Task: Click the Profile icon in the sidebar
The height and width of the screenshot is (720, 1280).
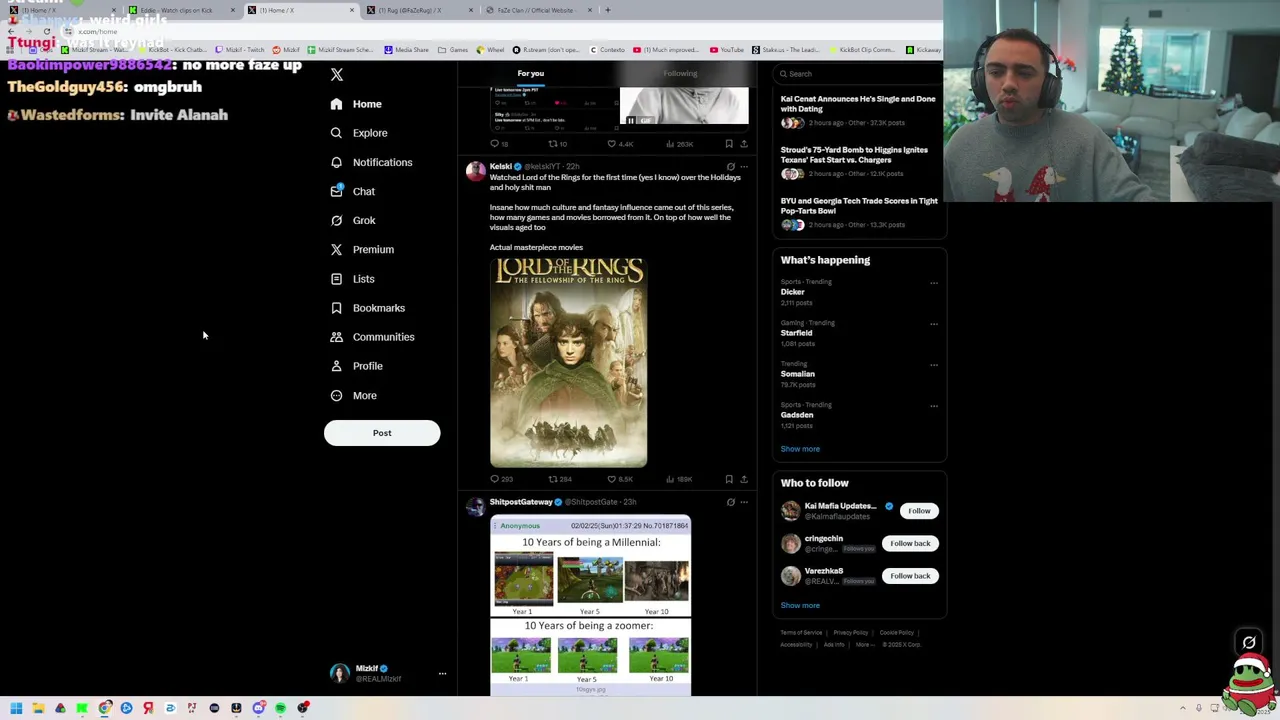Action: (x=336, y=366)
